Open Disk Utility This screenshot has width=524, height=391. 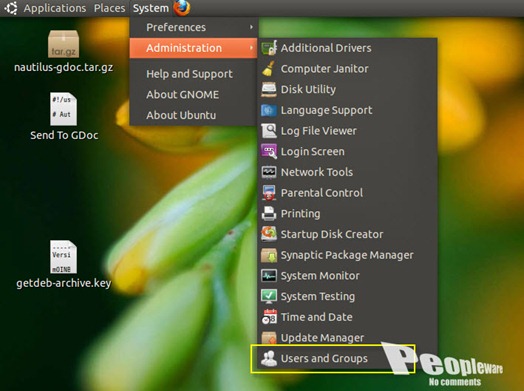click(x=348, y=89)
